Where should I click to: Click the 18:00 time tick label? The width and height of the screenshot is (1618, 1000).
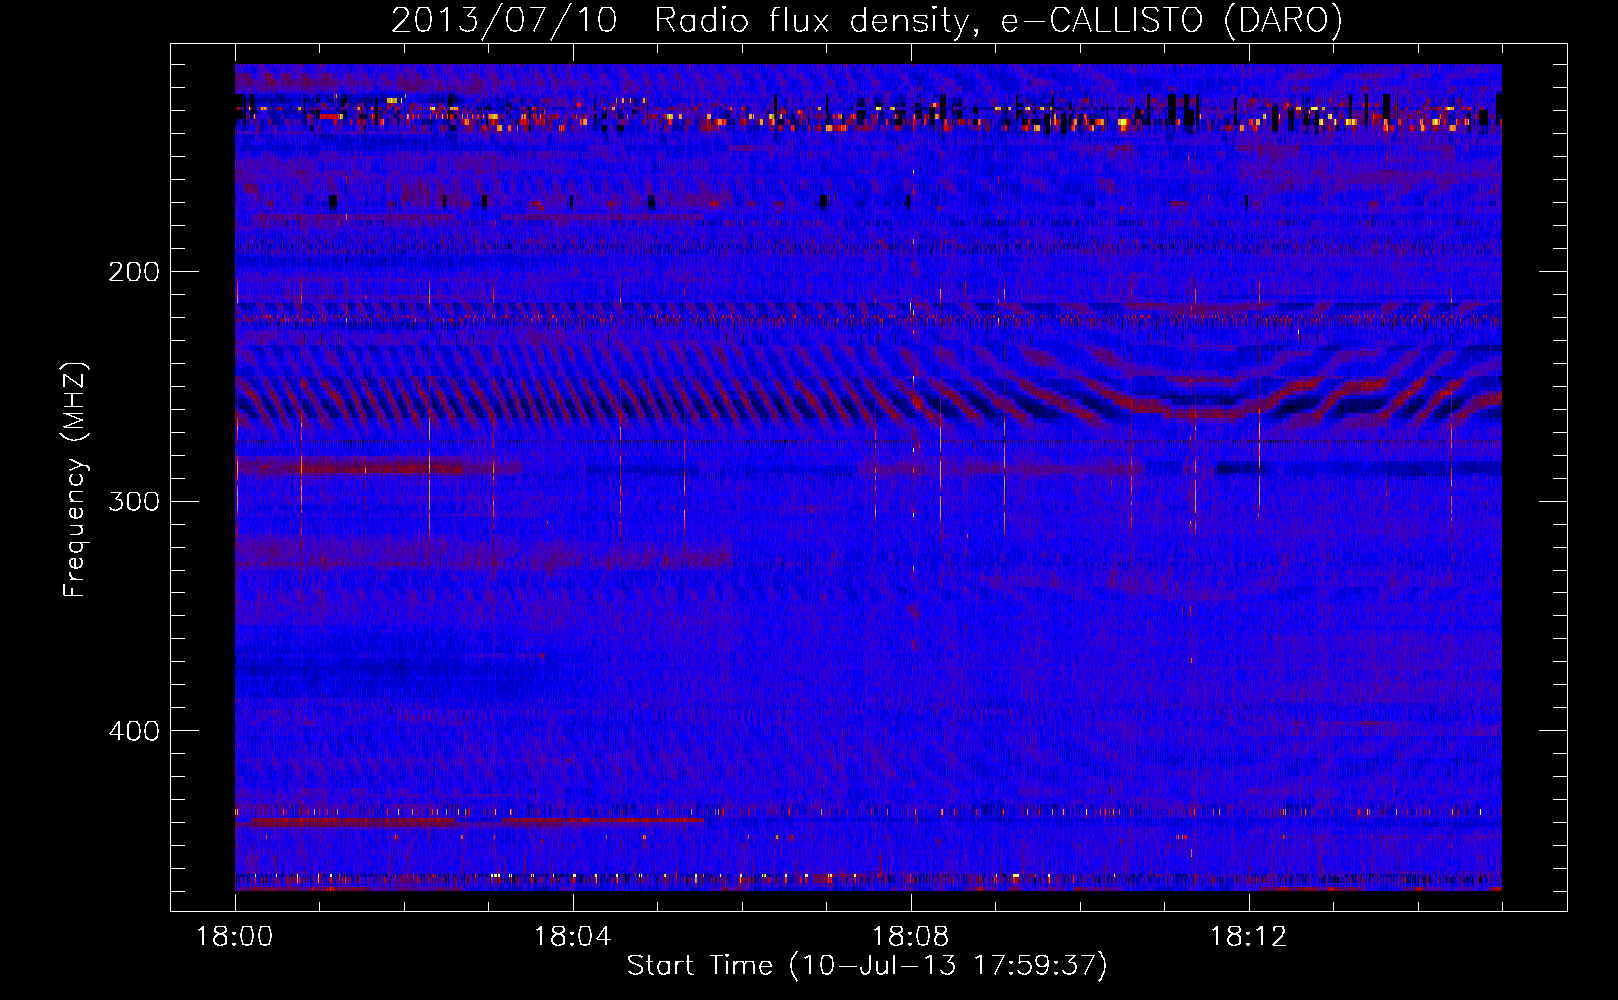(235, 937)
